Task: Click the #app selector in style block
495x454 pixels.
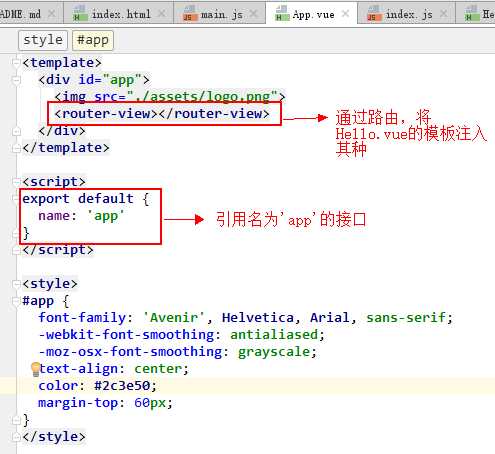Action: pyautogui.click(x=38, y=301)
